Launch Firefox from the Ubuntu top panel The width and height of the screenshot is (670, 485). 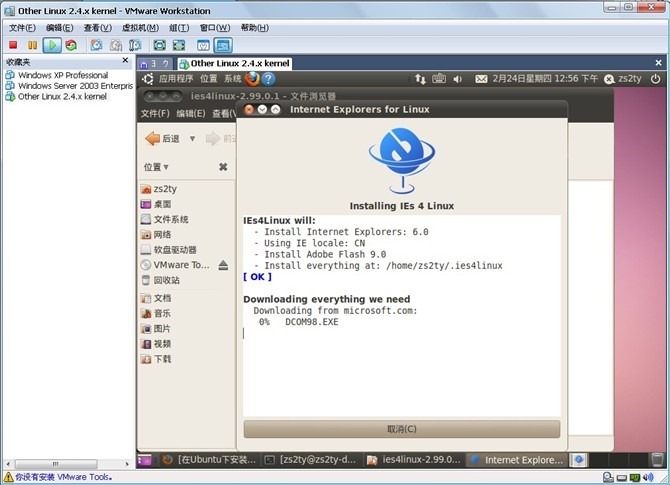pyautogui.click(x=252, y=79)
